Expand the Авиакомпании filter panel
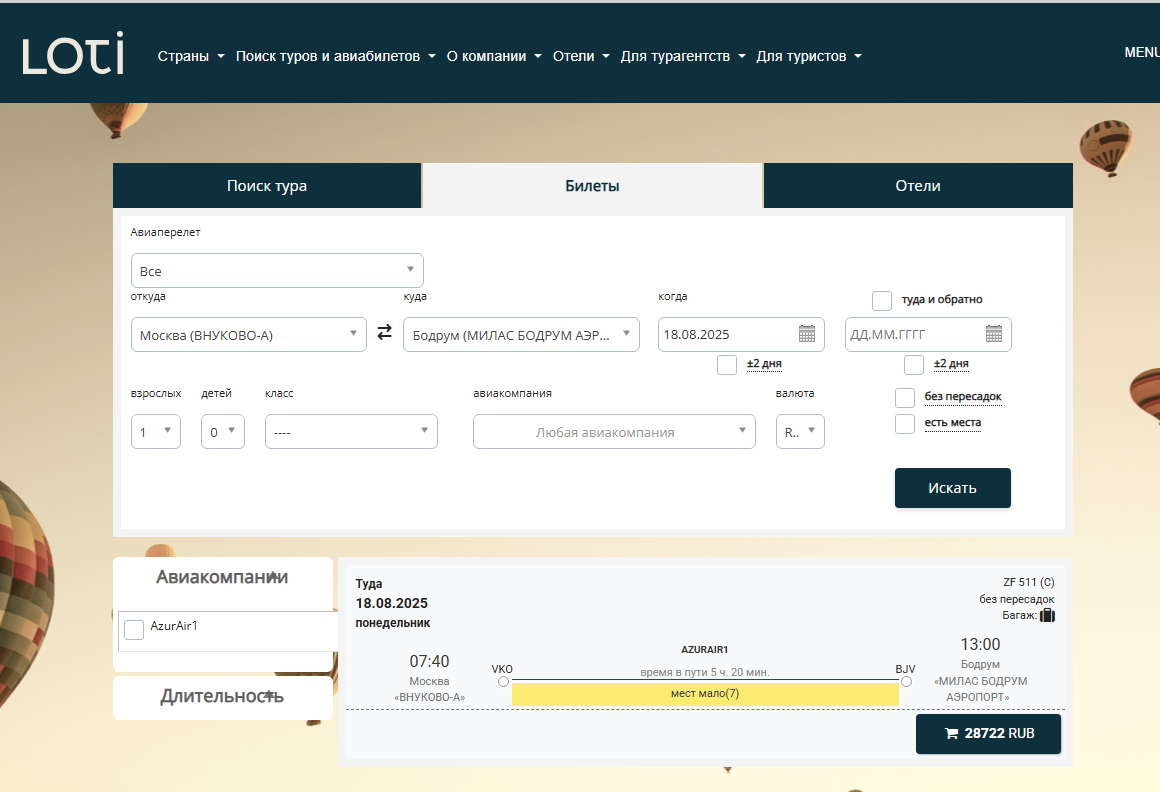1160x792 pixels. pos(223,577)
